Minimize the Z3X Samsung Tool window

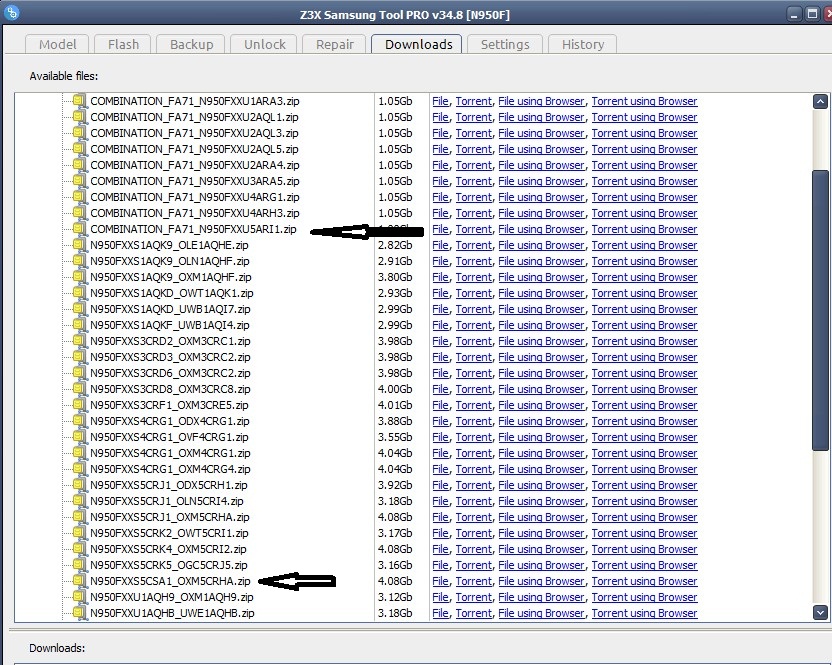pyautogui.click(x=794, y=14)
